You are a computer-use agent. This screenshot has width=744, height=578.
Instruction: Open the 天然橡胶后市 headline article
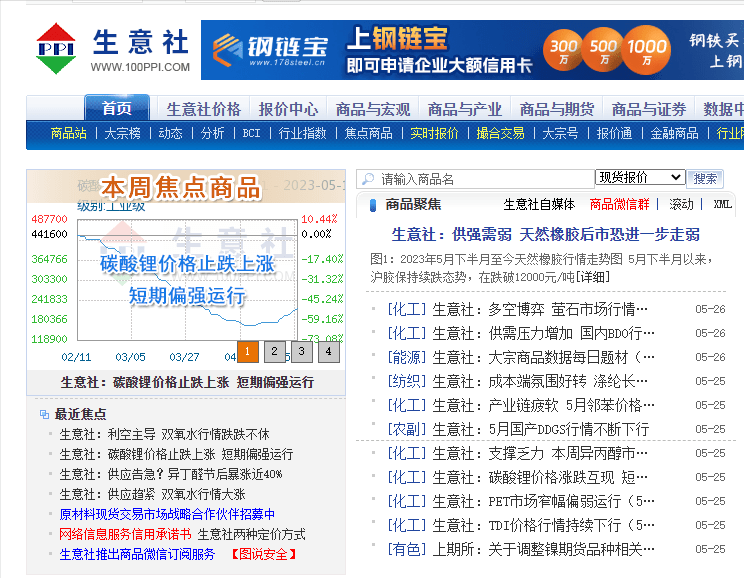pos(545,235)
